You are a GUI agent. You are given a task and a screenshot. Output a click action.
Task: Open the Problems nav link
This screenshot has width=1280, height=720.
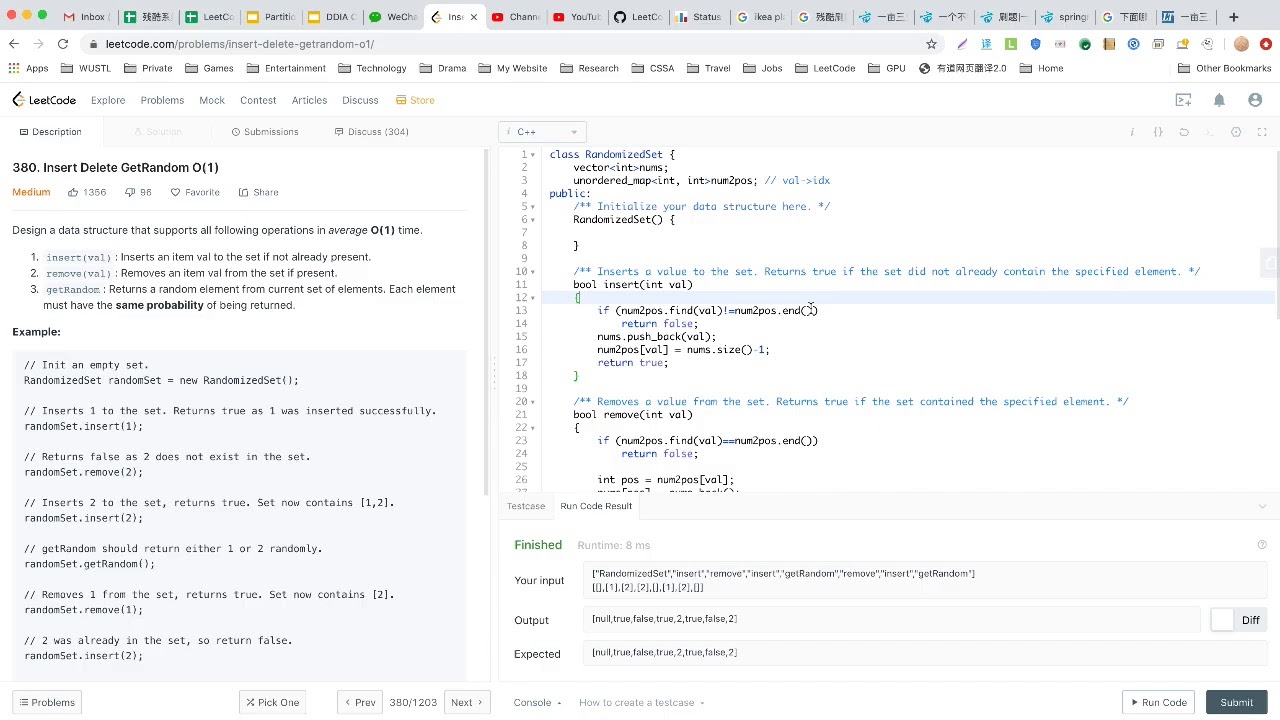(x=162, y=100)
